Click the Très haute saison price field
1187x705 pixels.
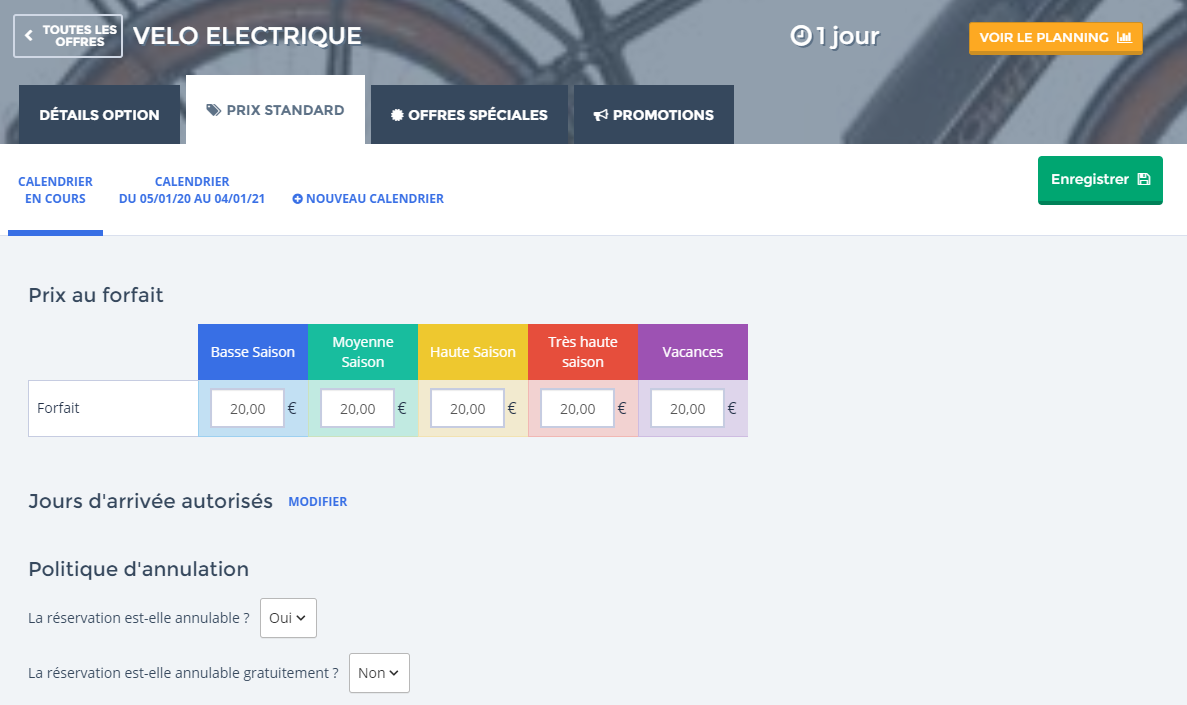(x=577, y=408)
